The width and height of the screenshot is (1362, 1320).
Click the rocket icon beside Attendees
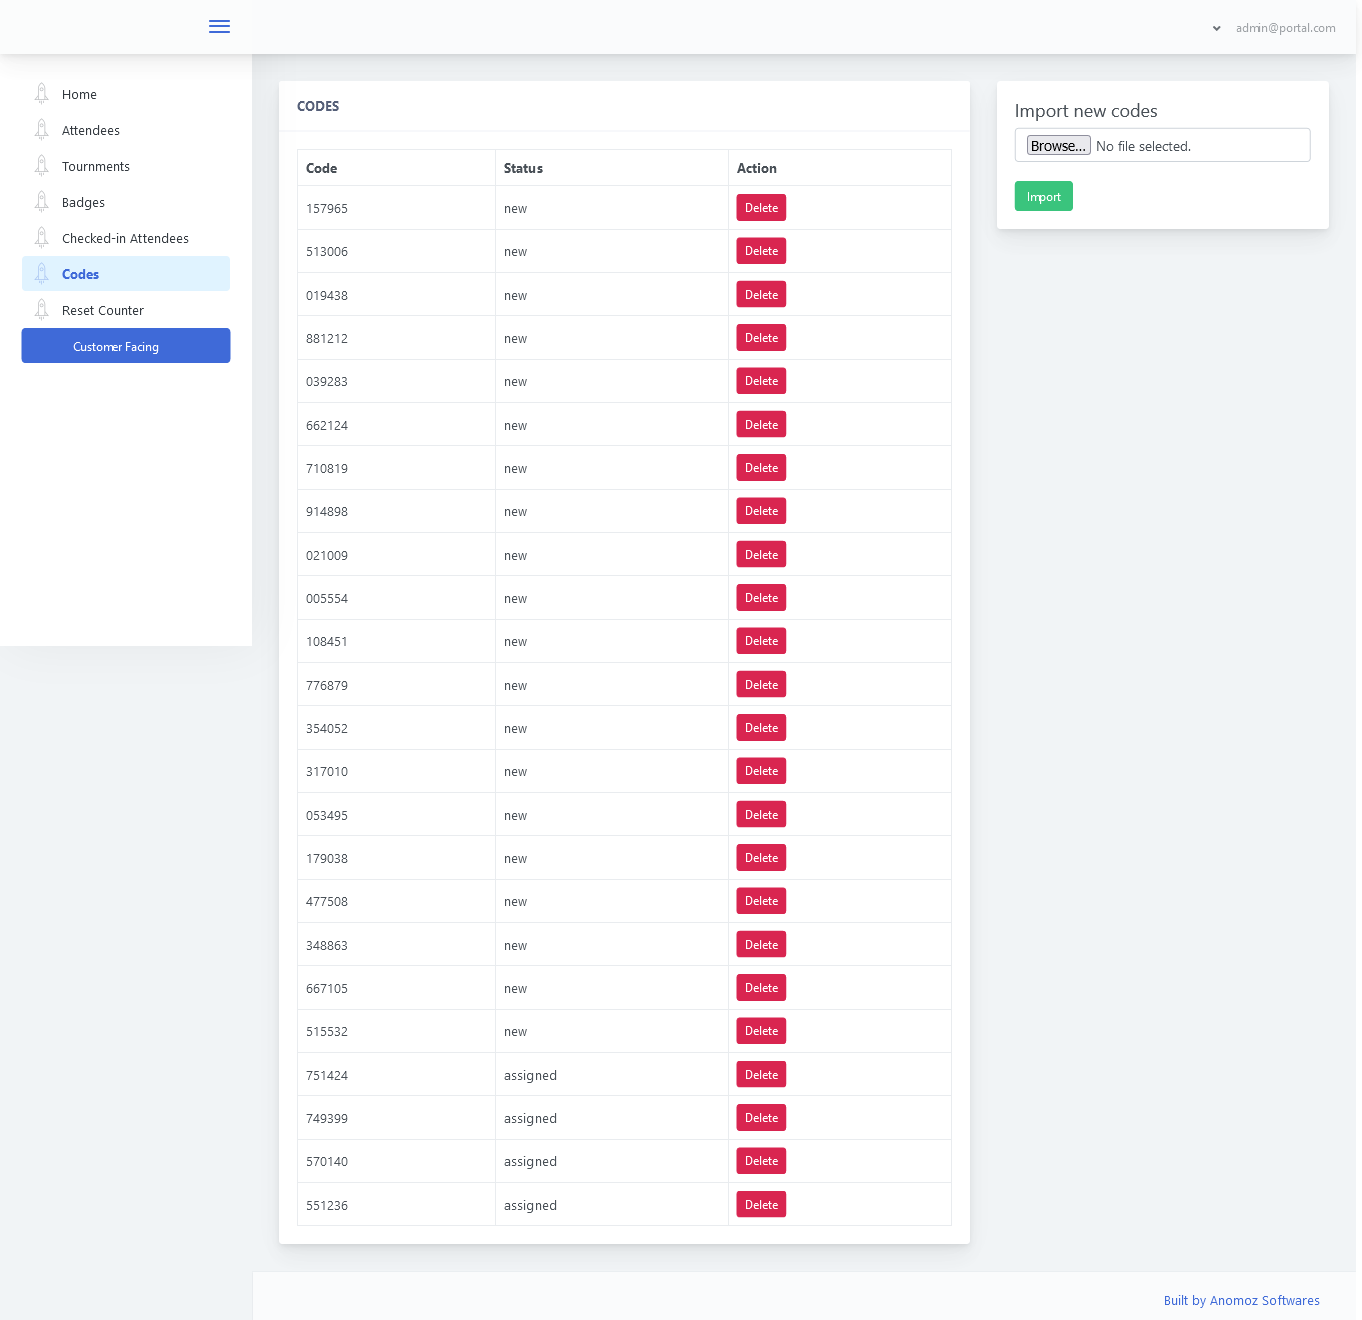tap(42, 130)
